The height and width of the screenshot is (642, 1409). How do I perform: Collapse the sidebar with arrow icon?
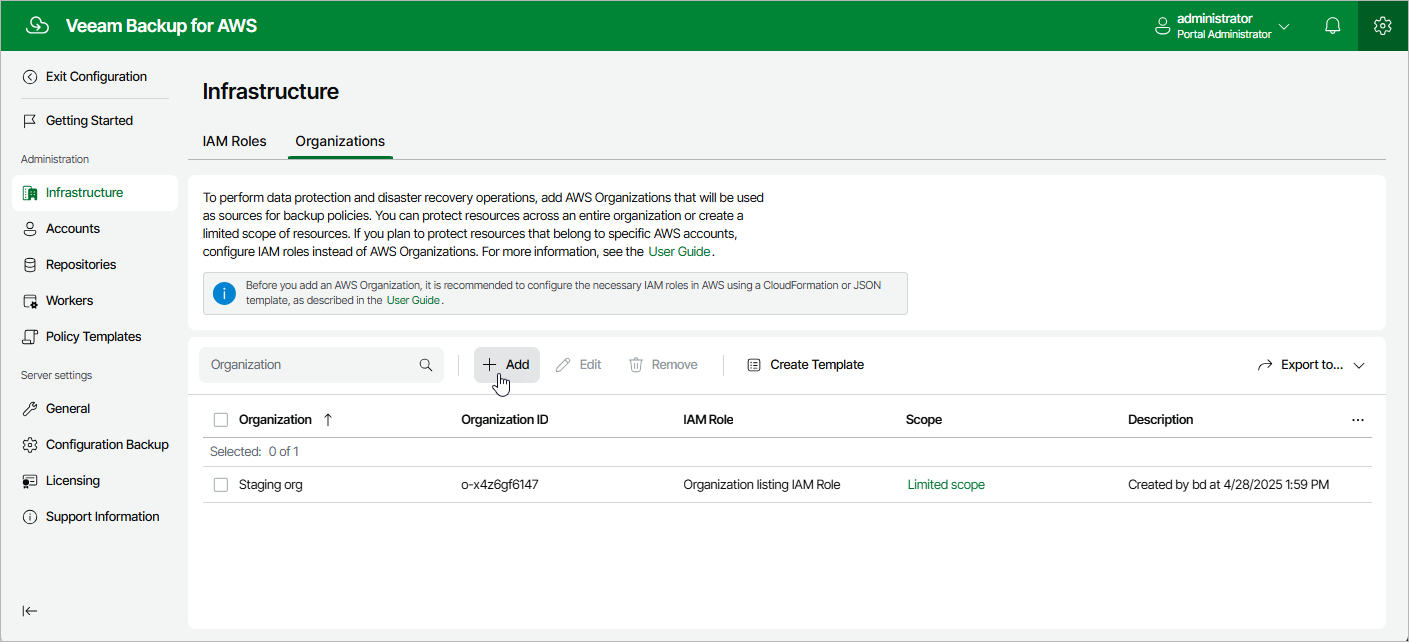[x=30, y=611]
